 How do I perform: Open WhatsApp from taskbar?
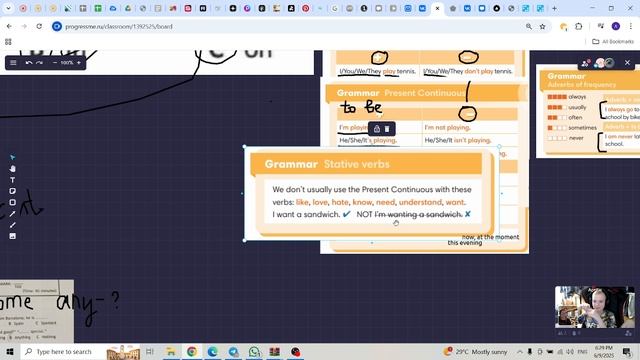[x=254, y=351]
